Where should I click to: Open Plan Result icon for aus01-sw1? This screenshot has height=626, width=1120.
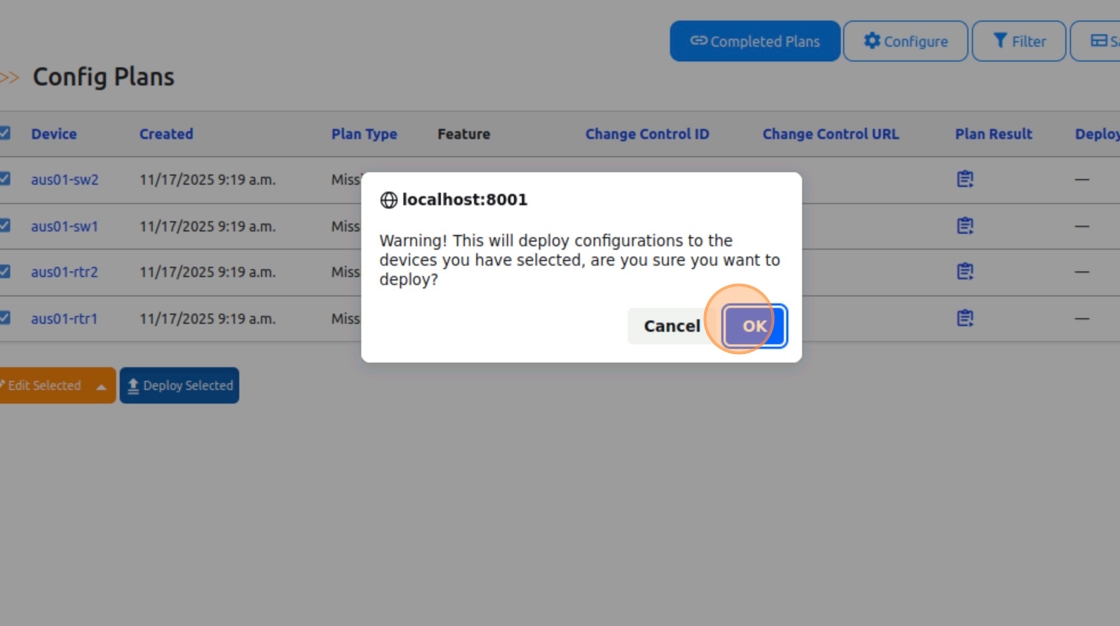pyautogui.click(x=965, y=226)
